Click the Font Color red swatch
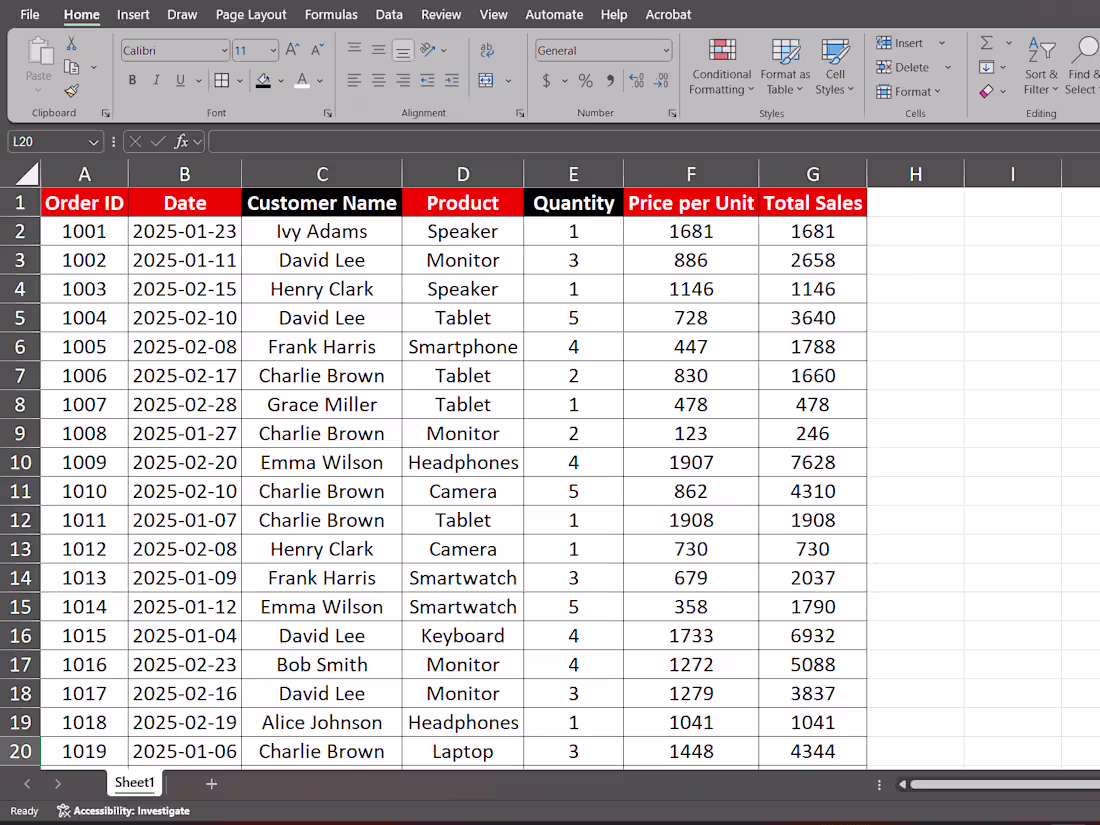Image resolution: width=1100 pixels, height=825 pixels. pos(302,80)
